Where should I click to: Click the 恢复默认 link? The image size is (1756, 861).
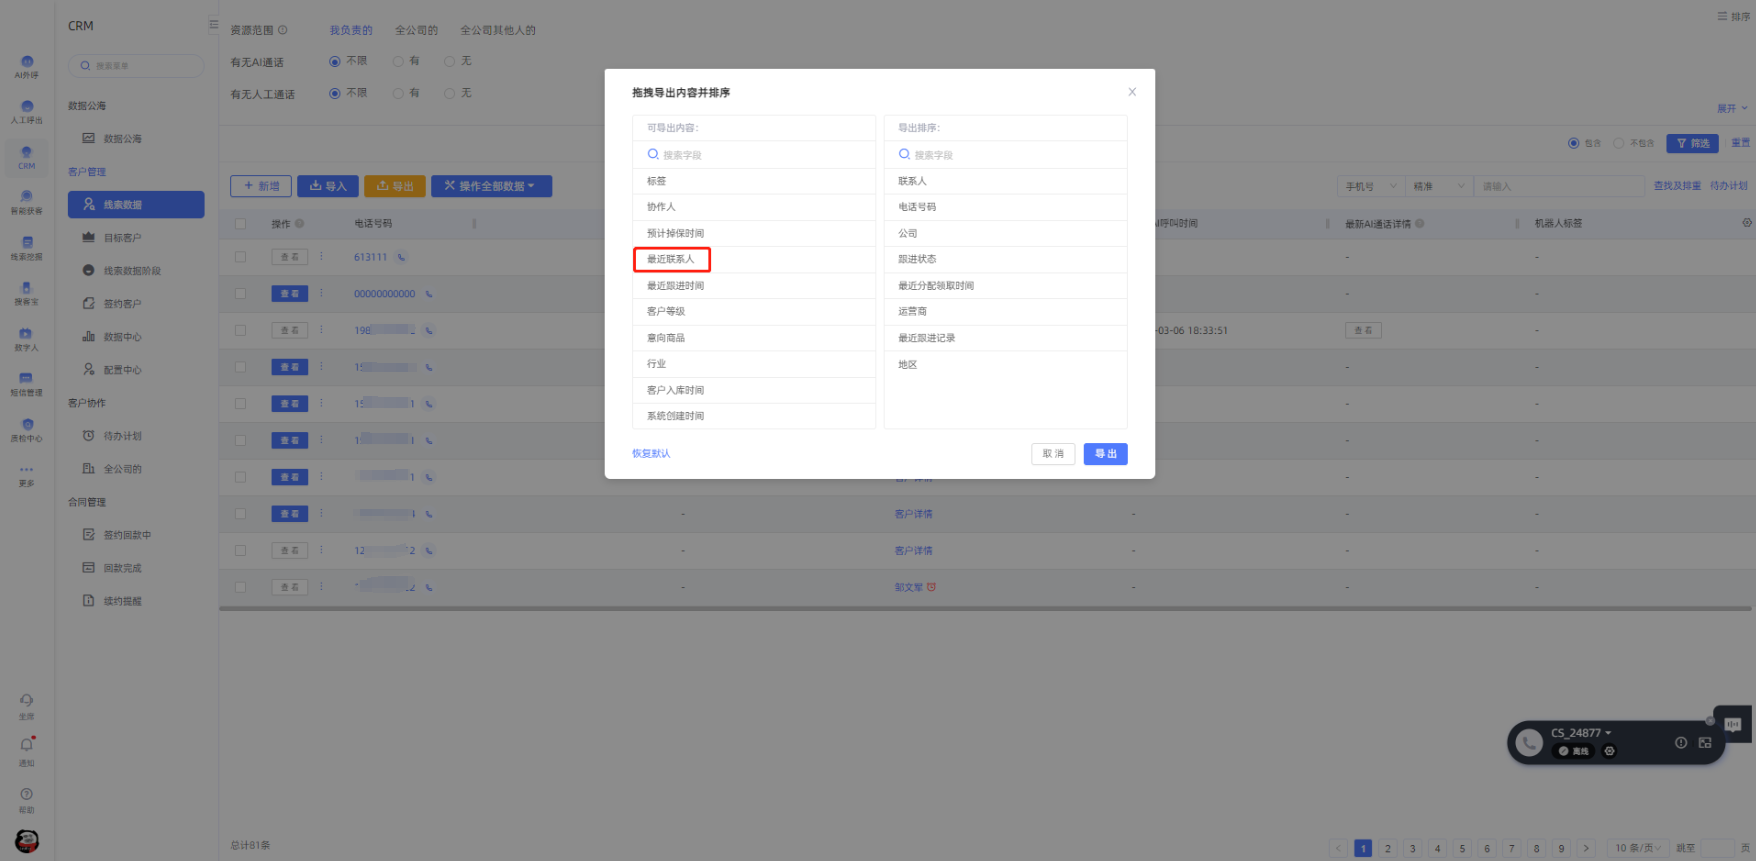pyautogui.click(x=651, y=454)
